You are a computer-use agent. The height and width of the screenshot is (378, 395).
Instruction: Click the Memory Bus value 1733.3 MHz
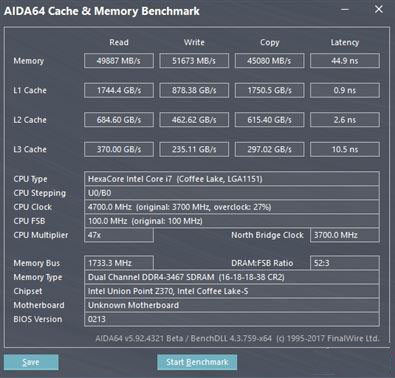coord(119,263)
